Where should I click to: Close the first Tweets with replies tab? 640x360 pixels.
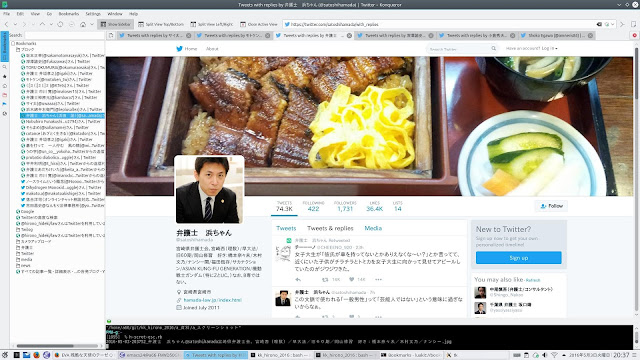(x=189, y=36)
